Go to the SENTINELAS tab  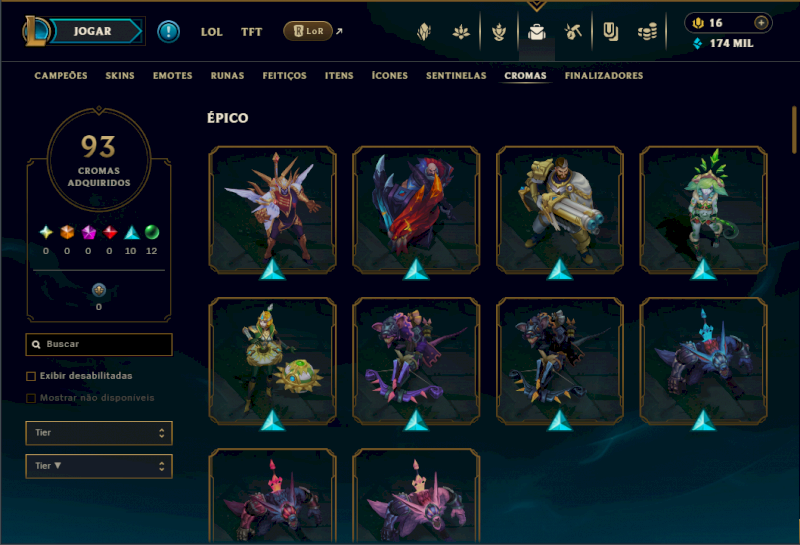[x=456, y=76]
